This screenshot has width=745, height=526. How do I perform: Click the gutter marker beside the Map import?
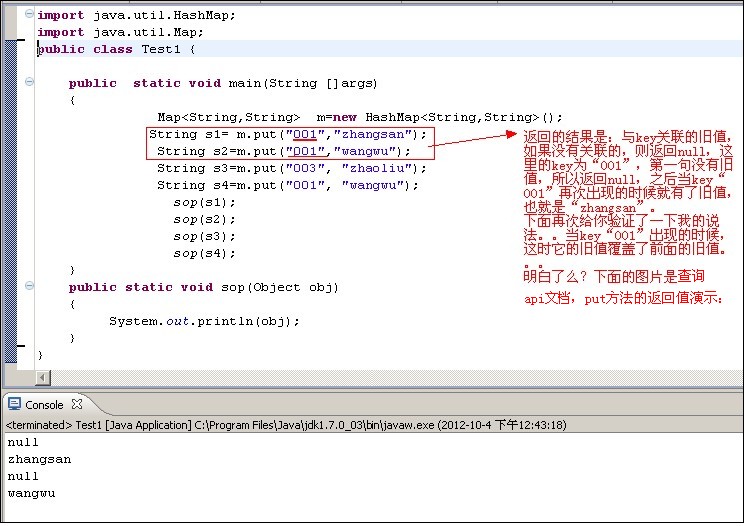click(21, 38)
